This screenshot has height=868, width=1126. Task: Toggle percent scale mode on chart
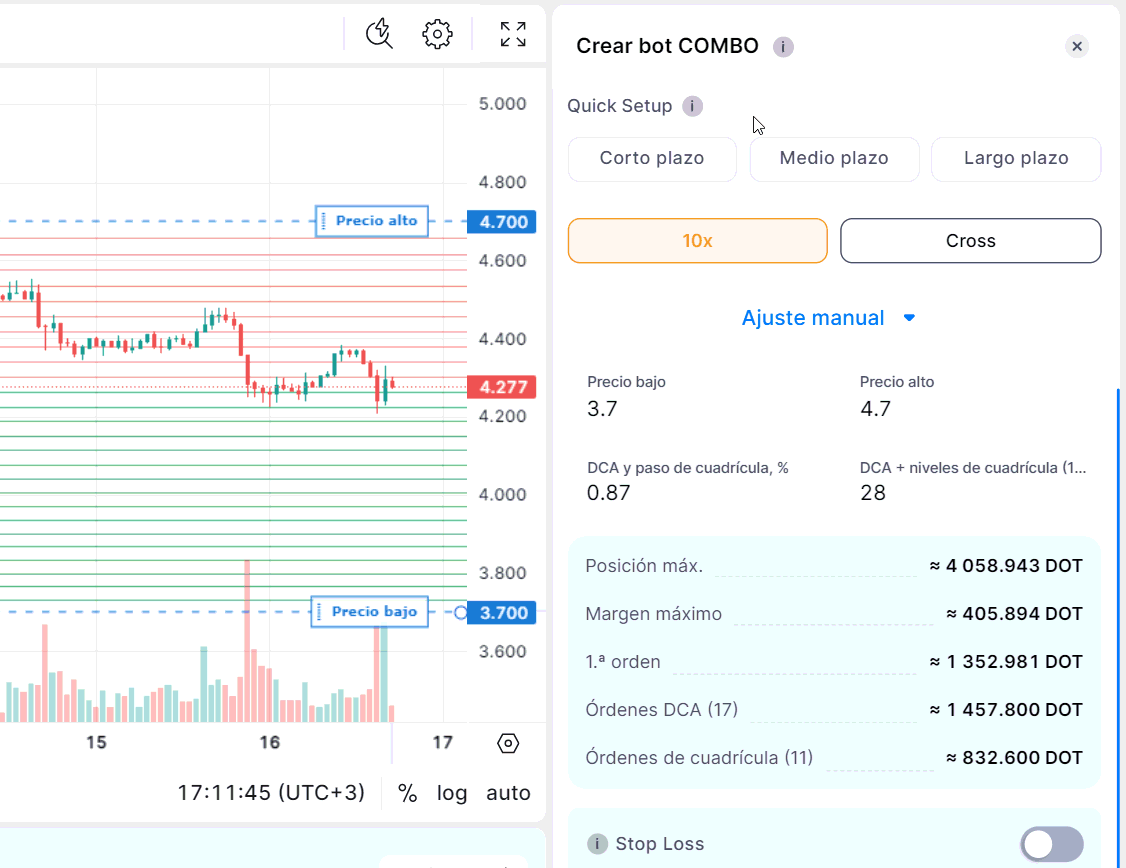(x=407, y=793)
